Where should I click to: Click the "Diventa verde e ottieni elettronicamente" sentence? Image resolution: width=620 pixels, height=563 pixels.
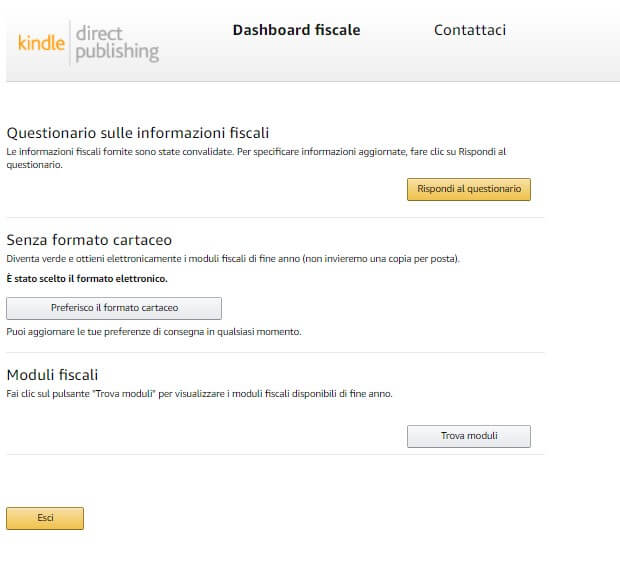[x=233, y=259]
